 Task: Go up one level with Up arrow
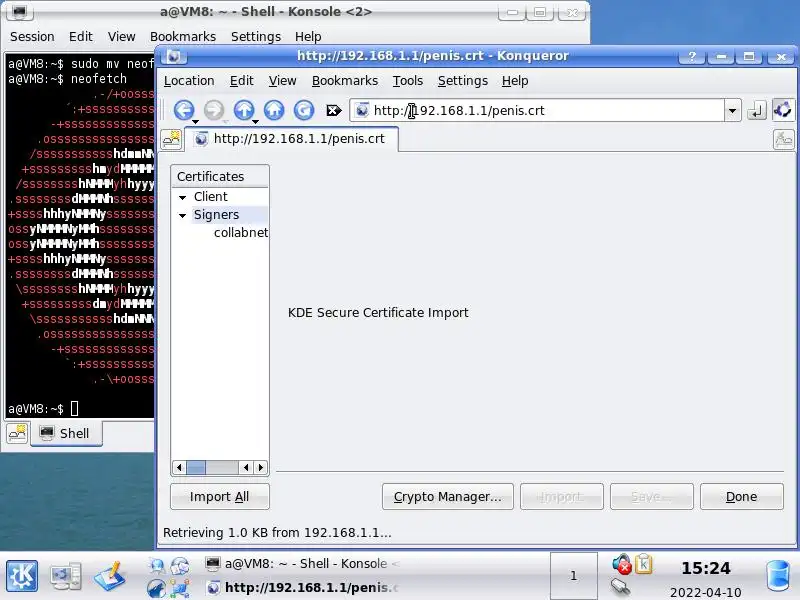[243, 110]
